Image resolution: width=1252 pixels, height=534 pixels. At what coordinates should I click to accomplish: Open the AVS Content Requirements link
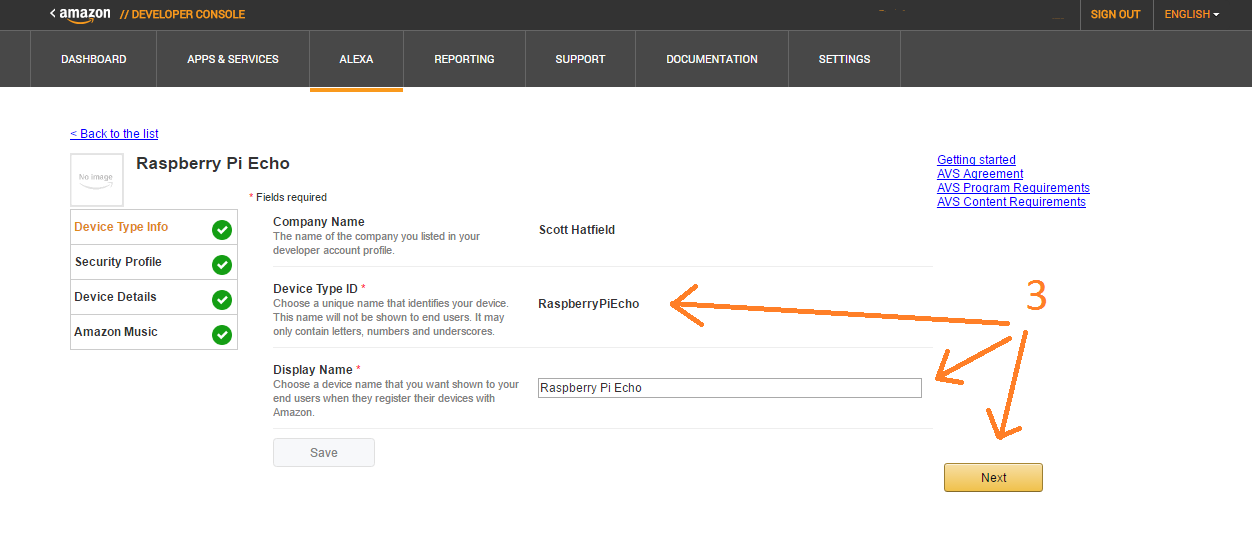(1011, 202)
